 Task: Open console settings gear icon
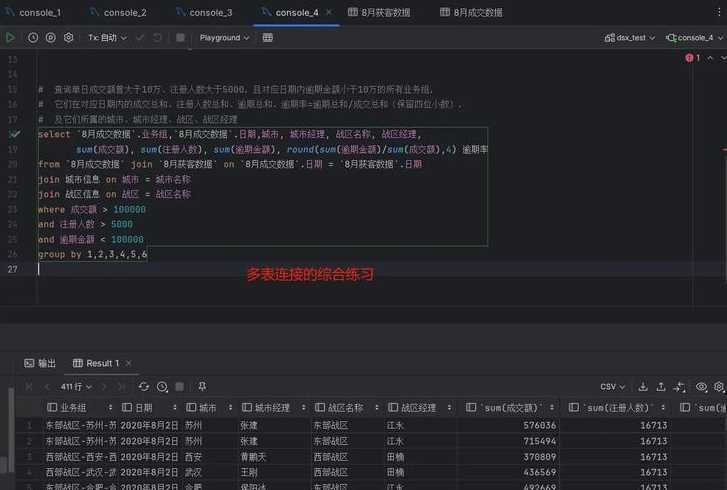point(68,38)
